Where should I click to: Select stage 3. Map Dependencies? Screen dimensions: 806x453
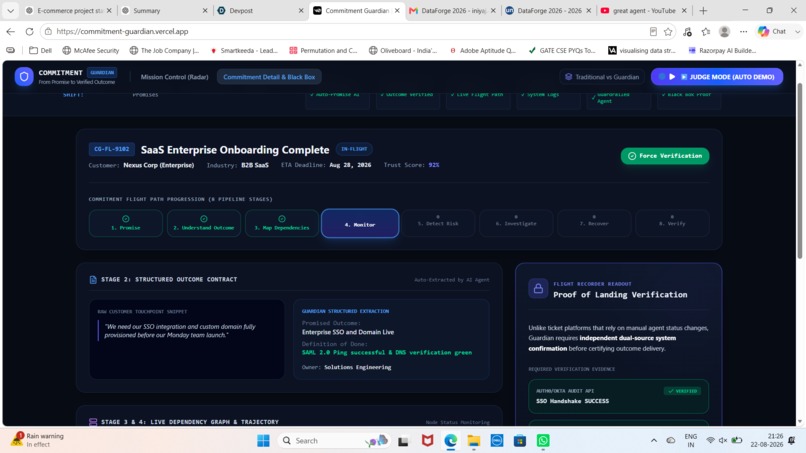pos(282,223)
